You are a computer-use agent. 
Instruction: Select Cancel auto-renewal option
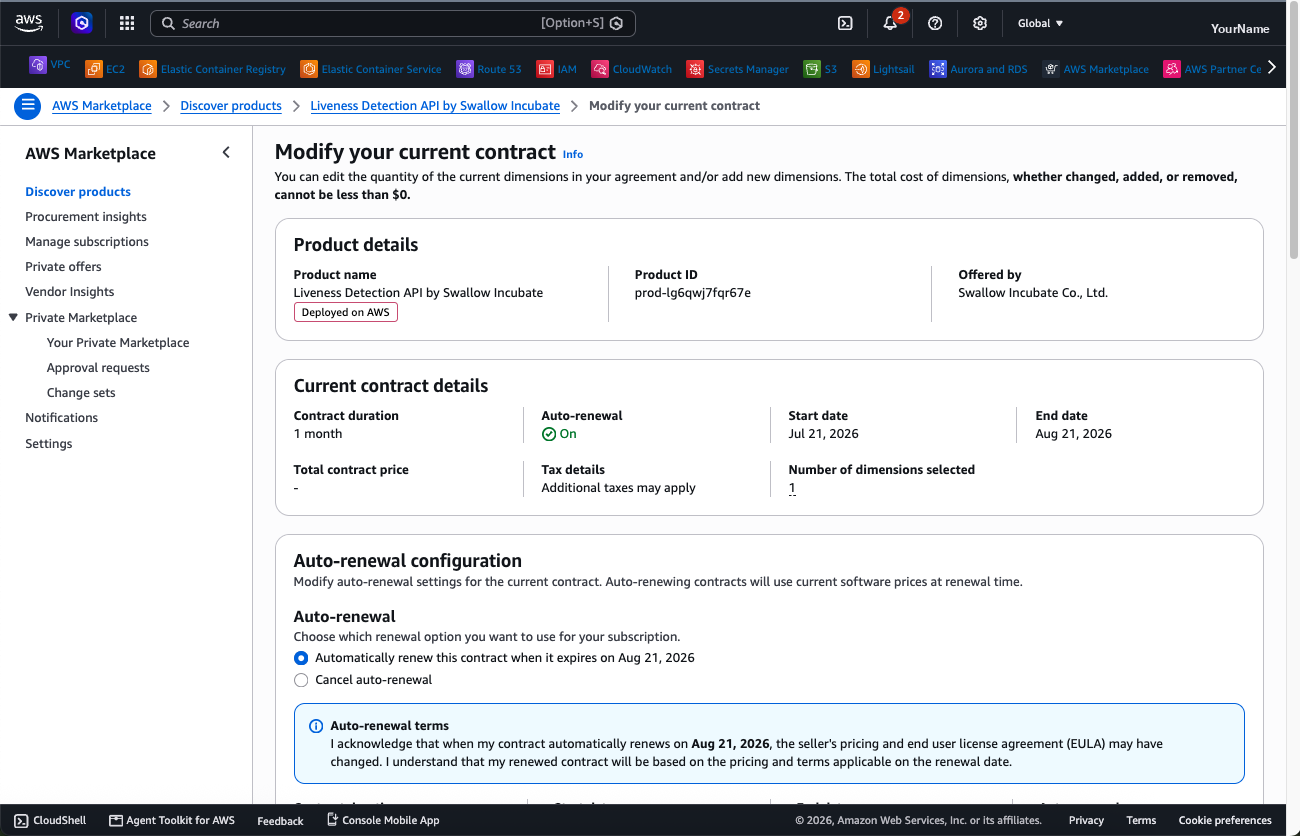coord(301,680)
